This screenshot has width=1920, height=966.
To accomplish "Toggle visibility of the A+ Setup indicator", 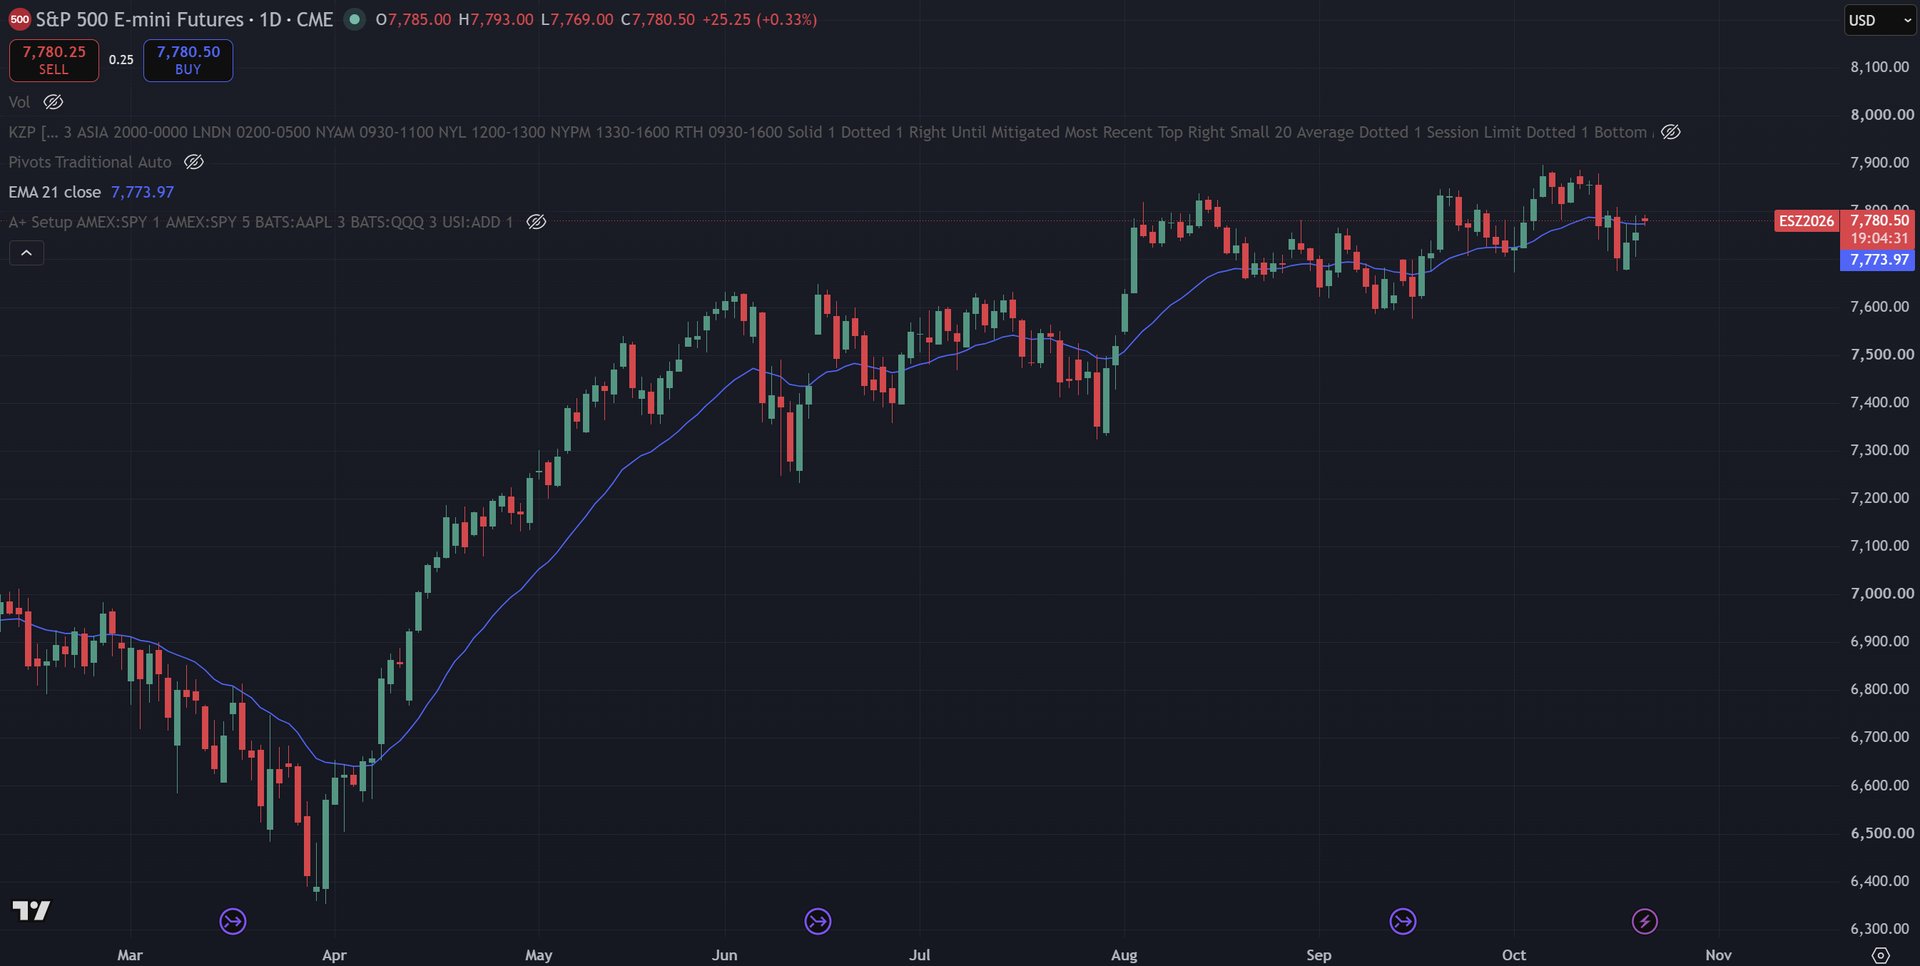I will [x=536, y=222].
